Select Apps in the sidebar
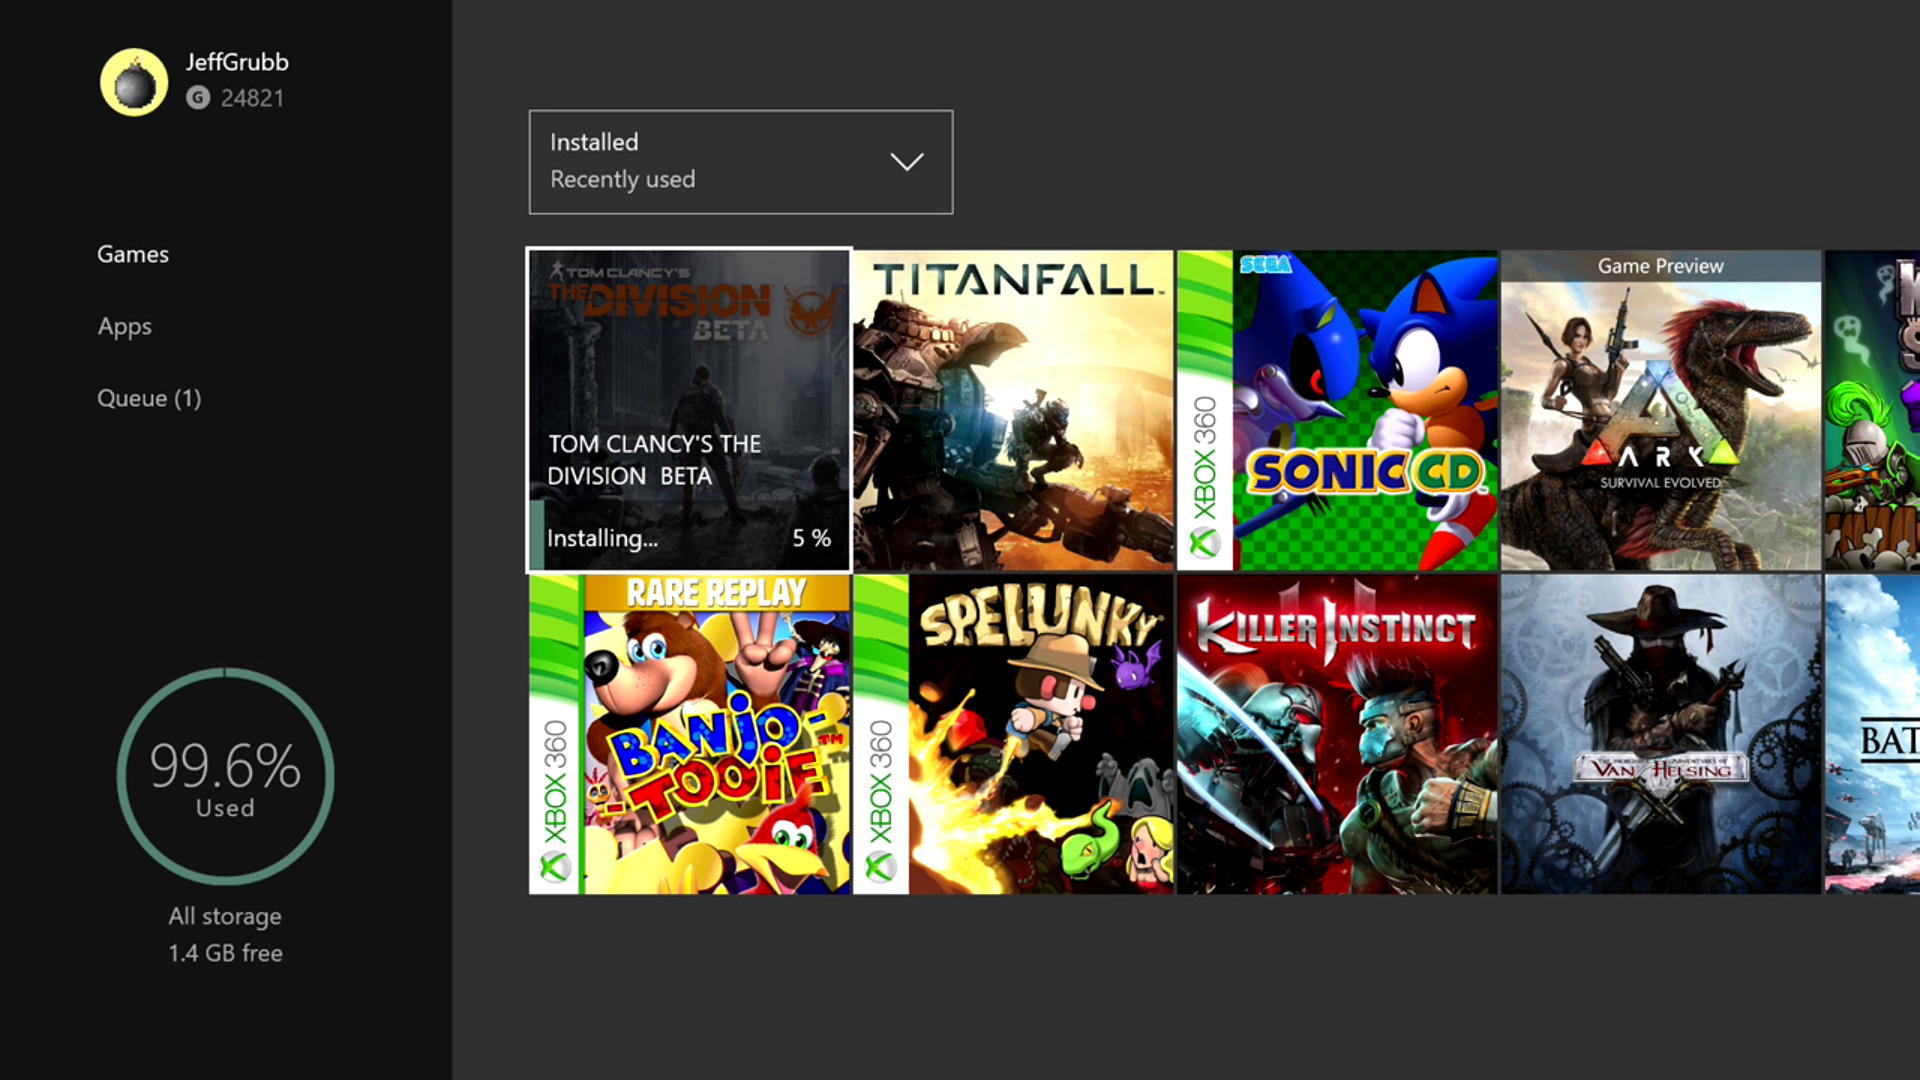Viewport: 1920px width, 1080px height. [125, 326]
